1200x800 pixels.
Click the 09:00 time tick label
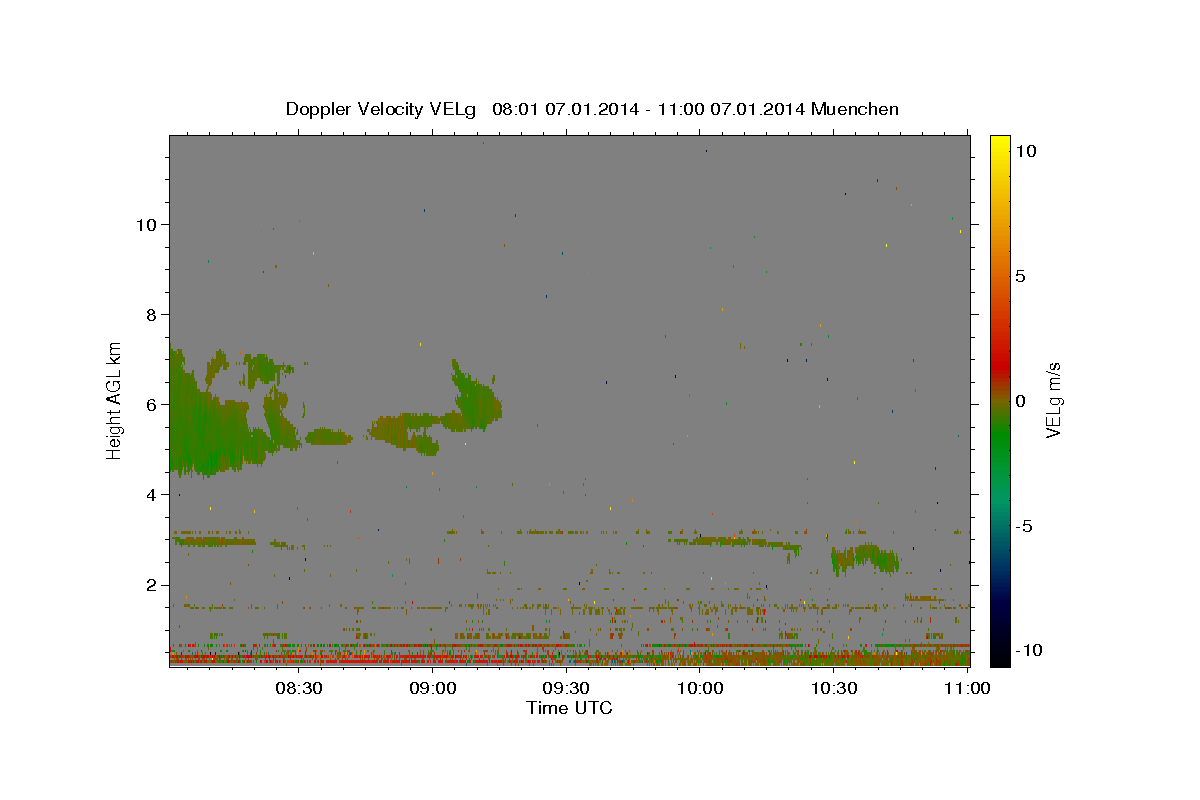pyautogui.click(x=432, y=688)
